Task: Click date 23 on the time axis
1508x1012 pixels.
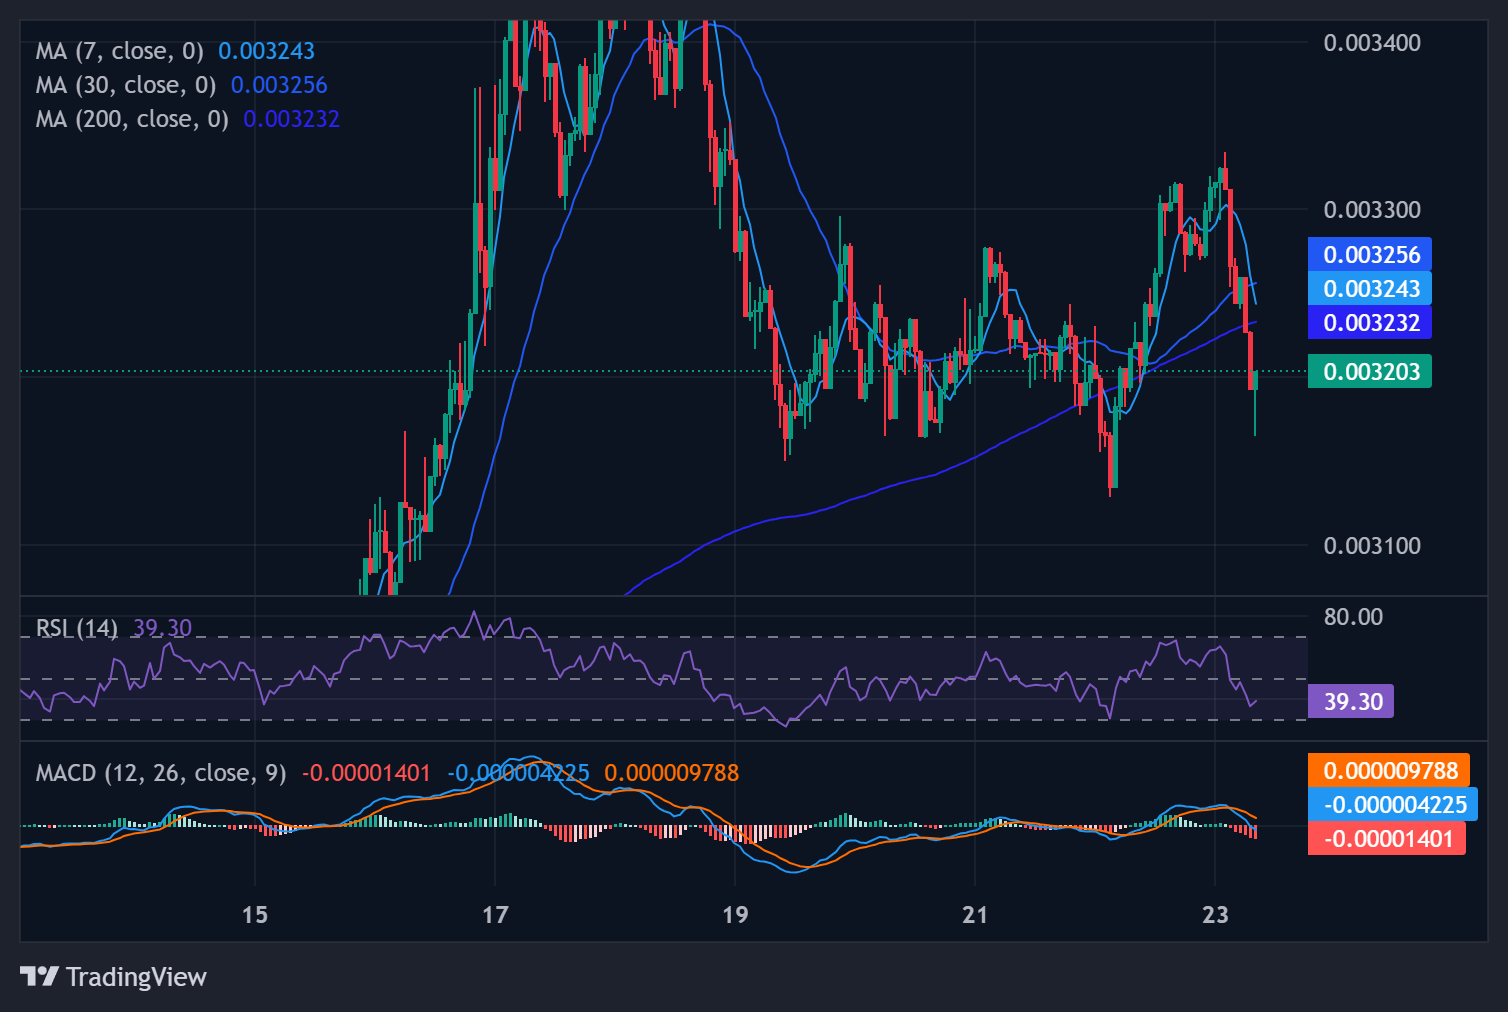Action: [1215, 914]
